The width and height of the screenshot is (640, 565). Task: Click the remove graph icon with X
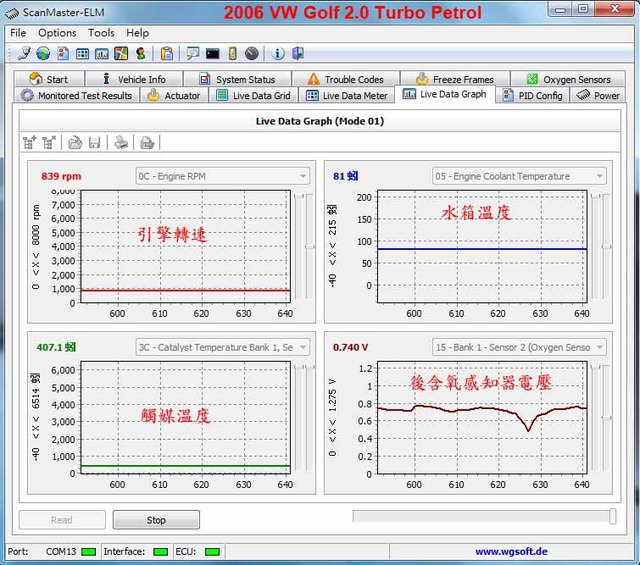(47, 143)
